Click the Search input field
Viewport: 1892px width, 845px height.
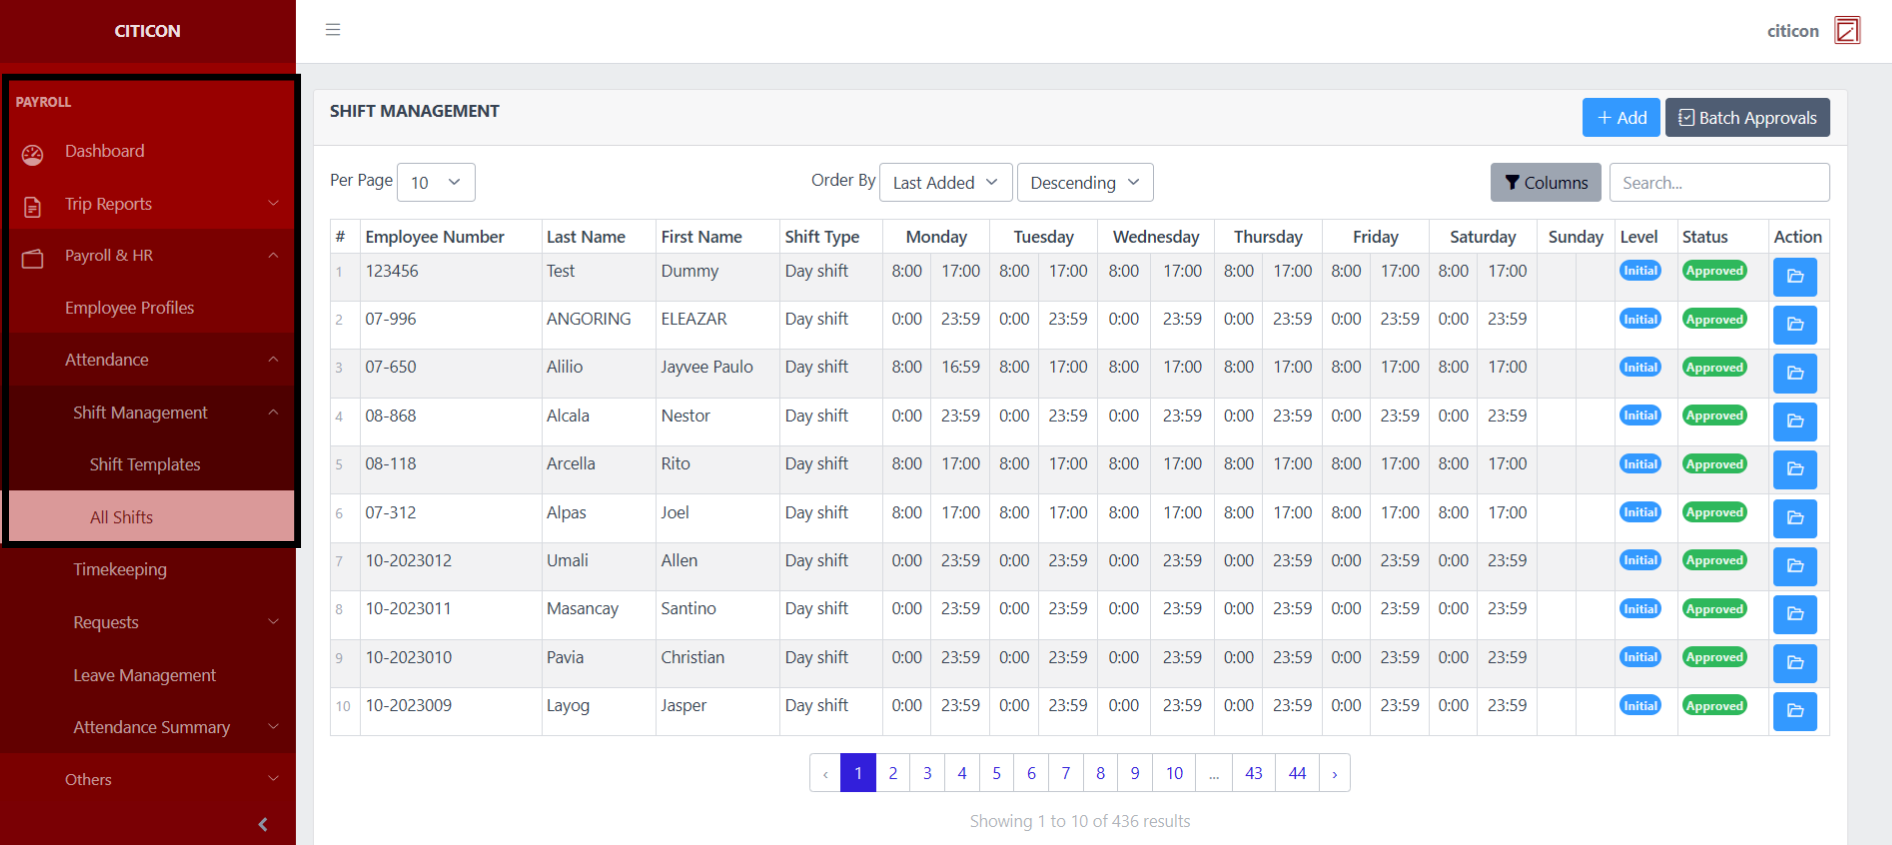(x=1718, y=182)
